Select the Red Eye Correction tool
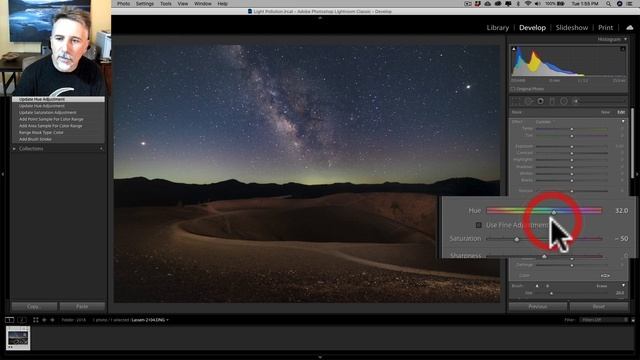 (540, 101)
